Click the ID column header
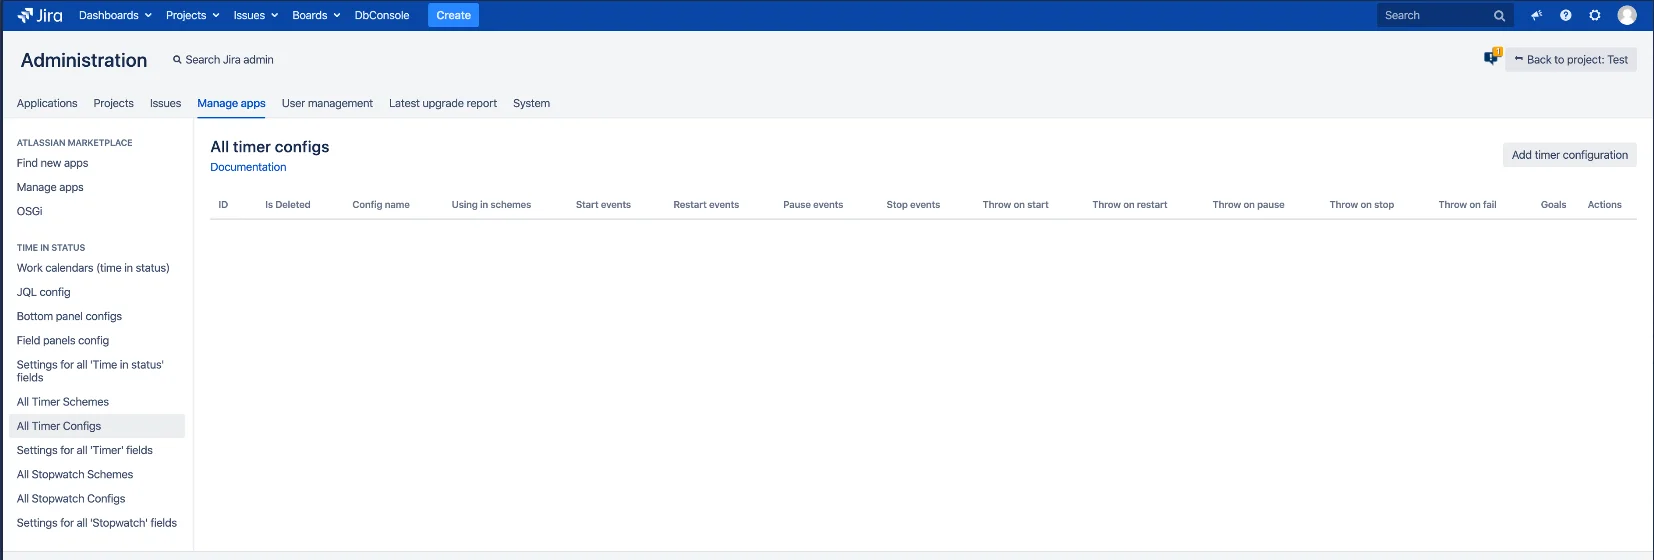This screenshot has width=1654, height=560. [223, 205]
